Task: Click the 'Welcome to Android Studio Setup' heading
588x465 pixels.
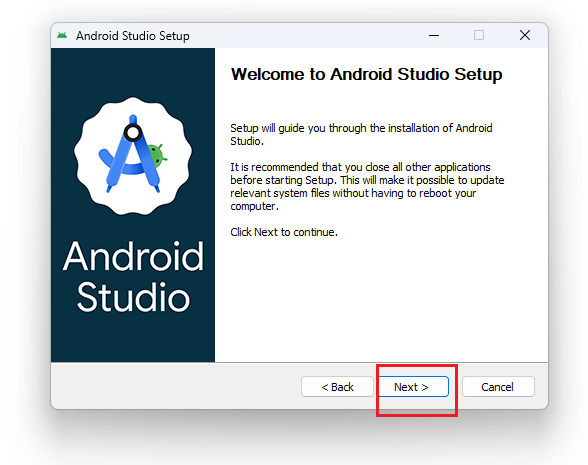Action: [366, 74]
